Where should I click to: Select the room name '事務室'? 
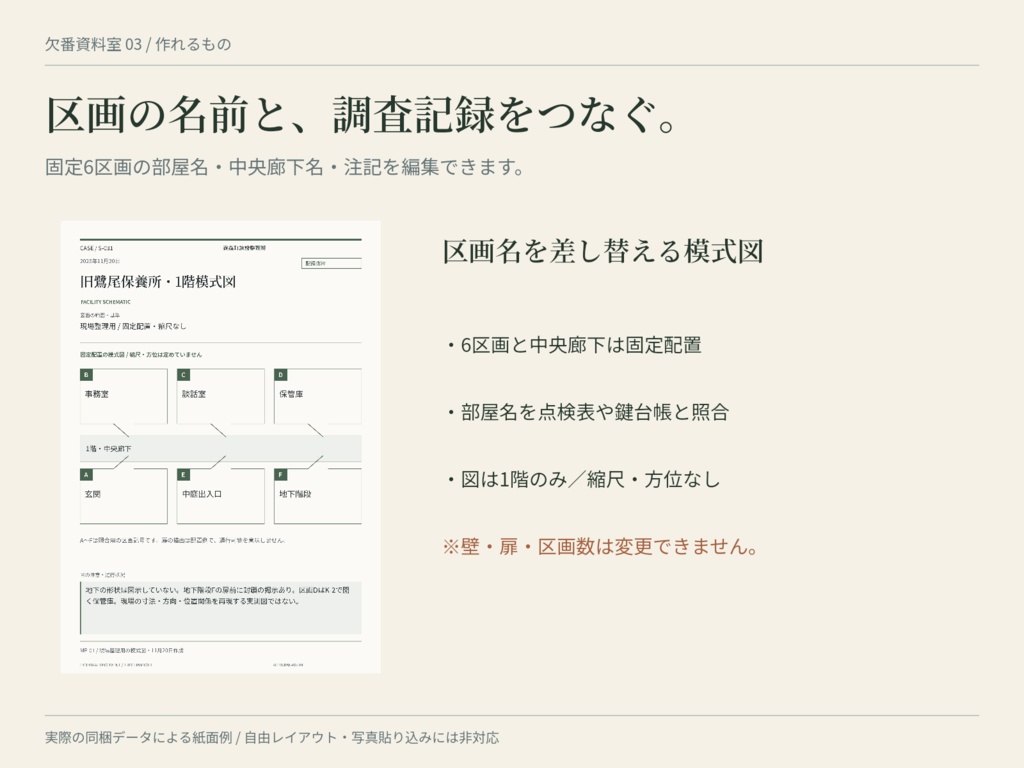pos(97,394)
